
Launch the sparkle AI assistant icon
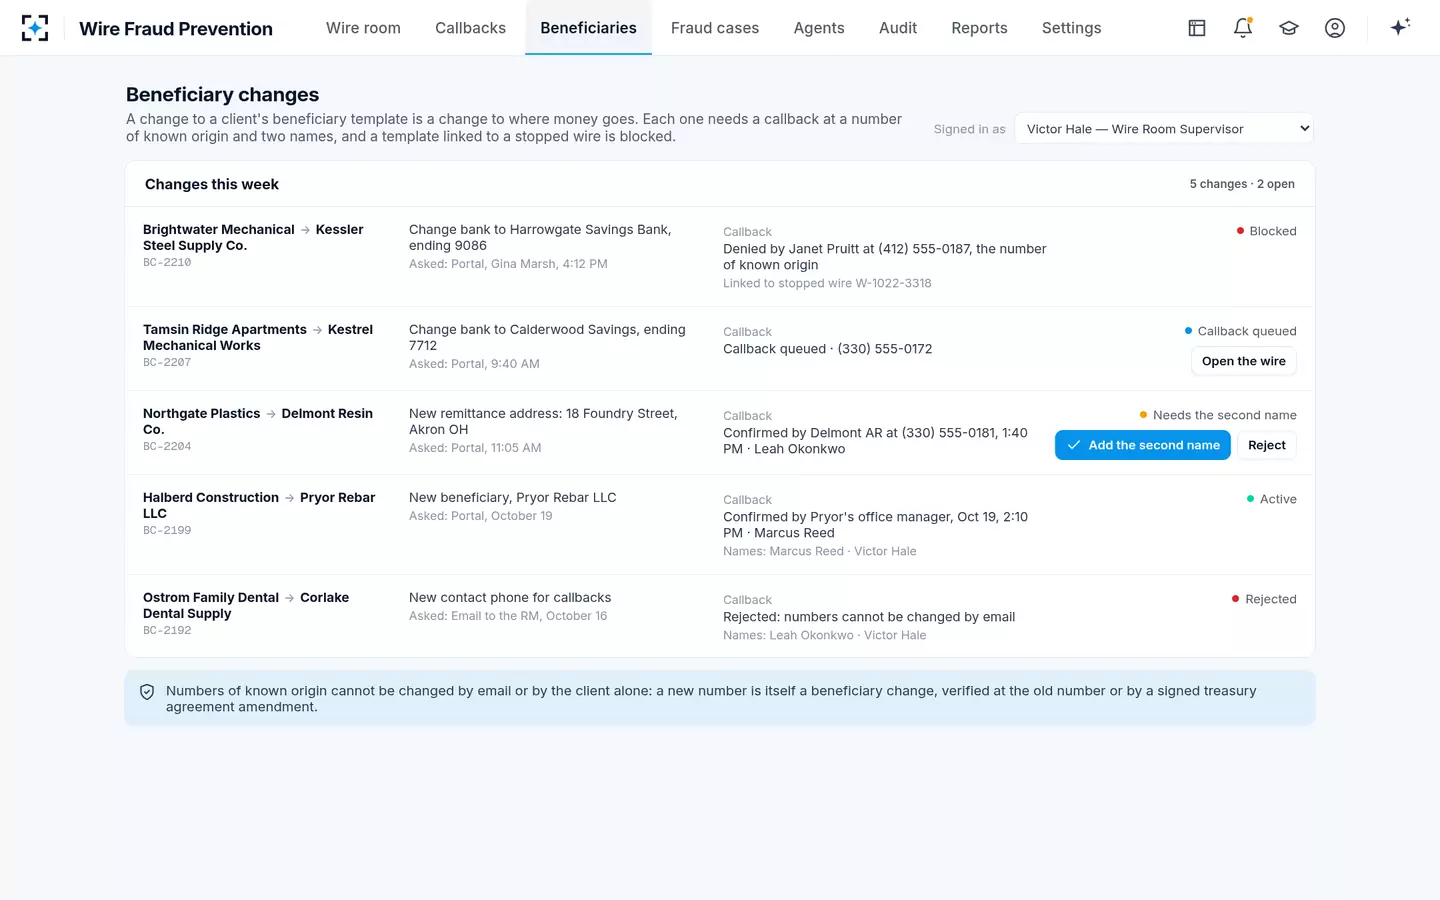click(x=1400, y=28)
